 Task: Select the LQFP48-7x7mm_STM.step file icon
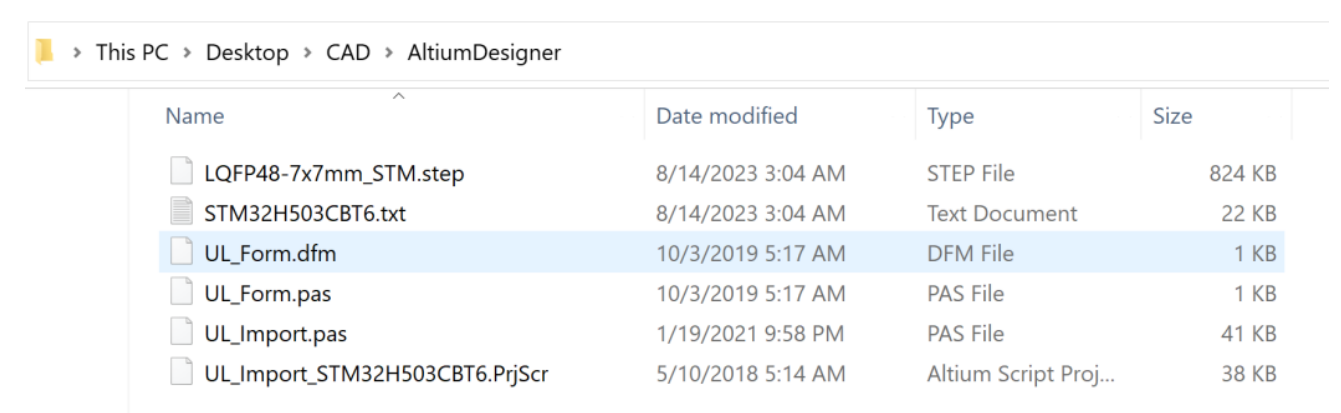(180, 173)
